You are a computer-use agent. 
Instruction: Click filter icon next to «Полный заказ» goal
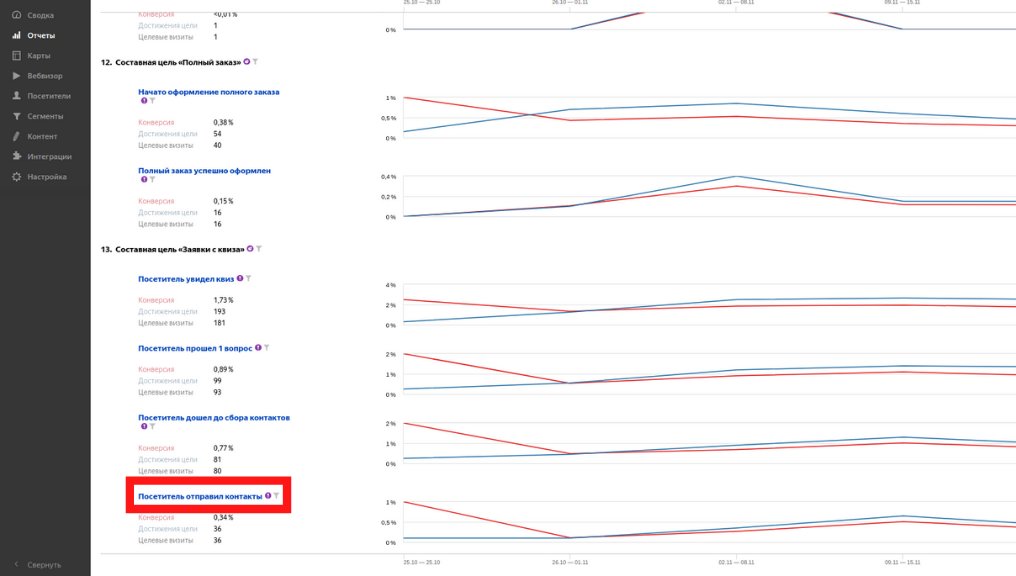256,62
